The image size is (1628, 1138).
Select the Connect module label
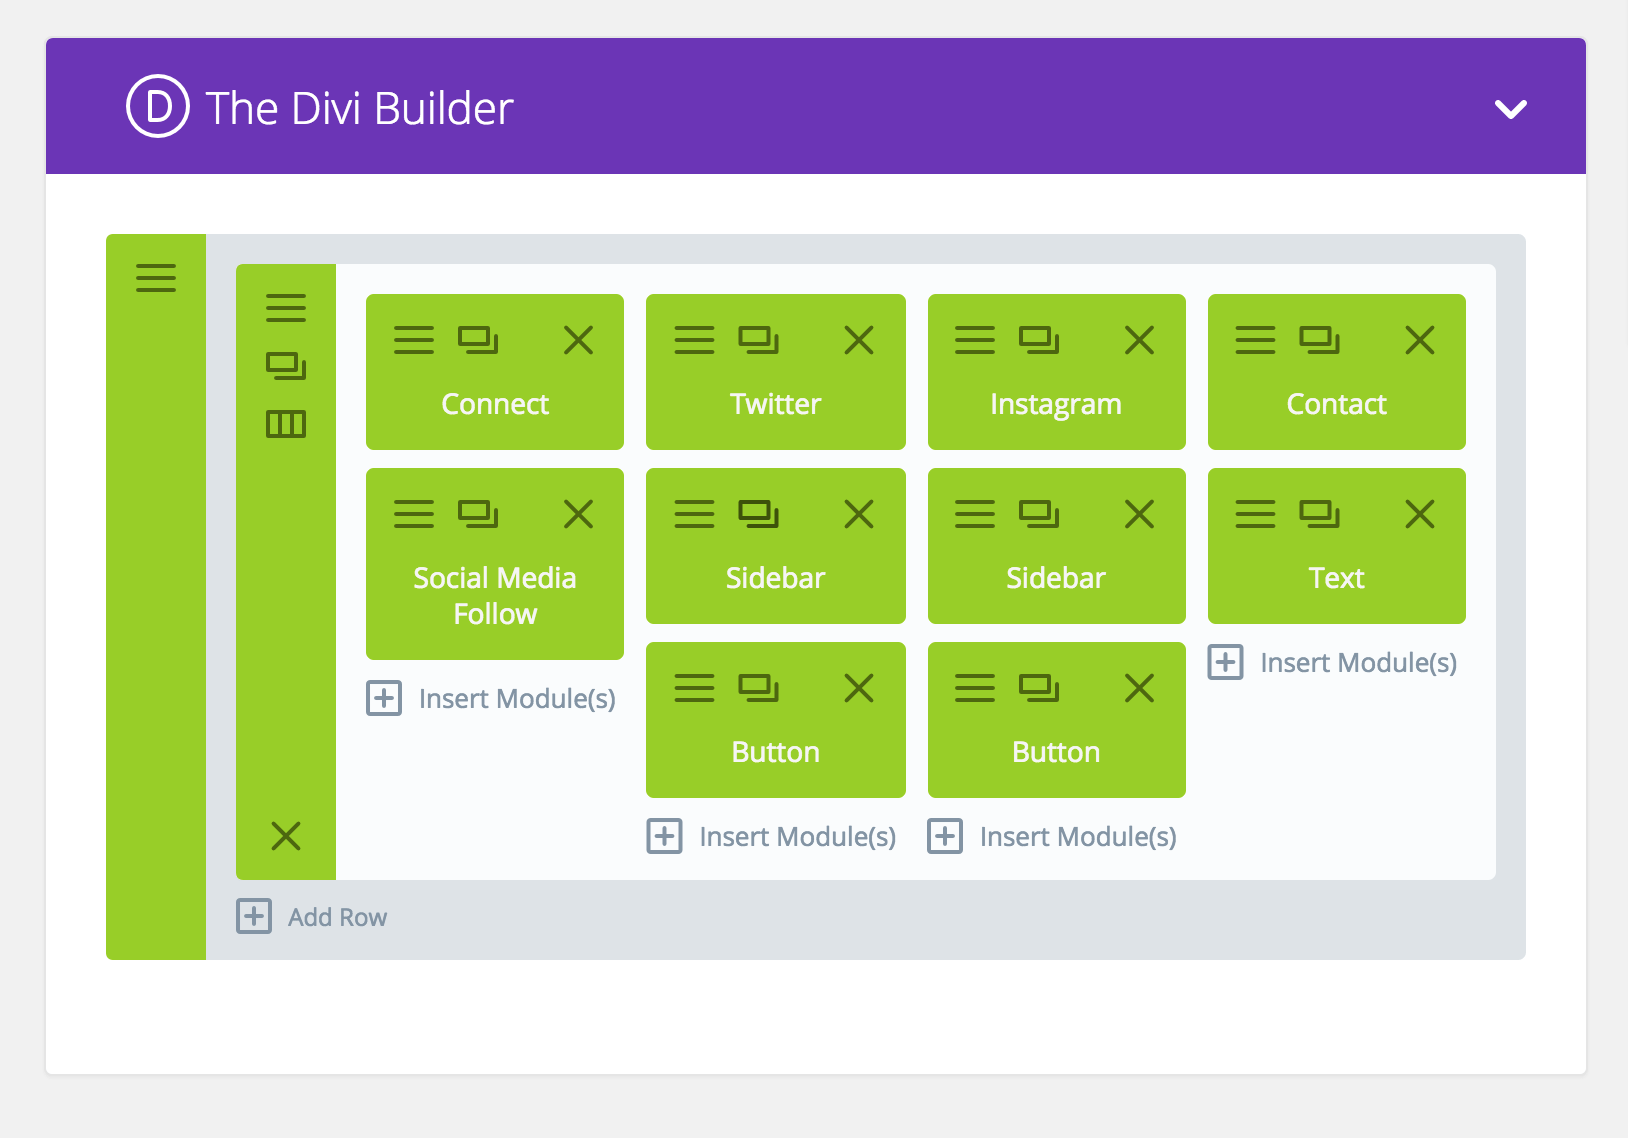495,404
